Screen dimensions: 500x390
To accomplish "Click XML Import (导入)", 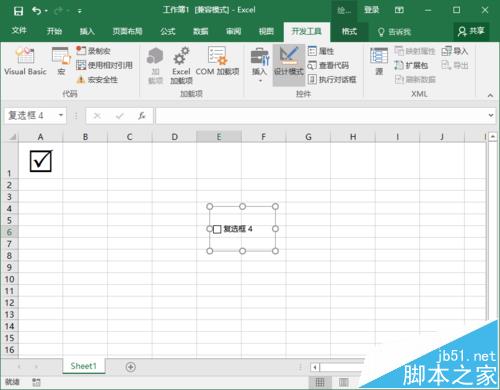I will click(x=455, y=51).
